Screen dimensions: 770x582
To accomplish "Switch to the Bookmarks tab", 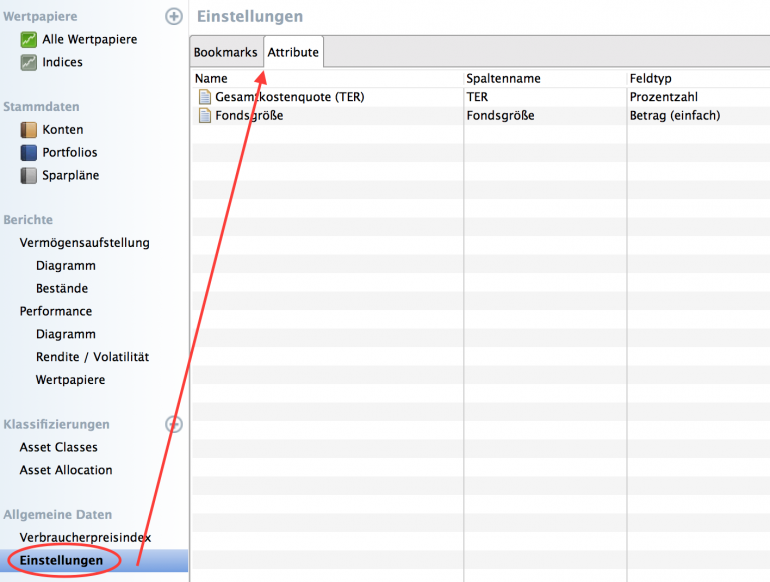I will pyautogui.click(x=226, y=52).
